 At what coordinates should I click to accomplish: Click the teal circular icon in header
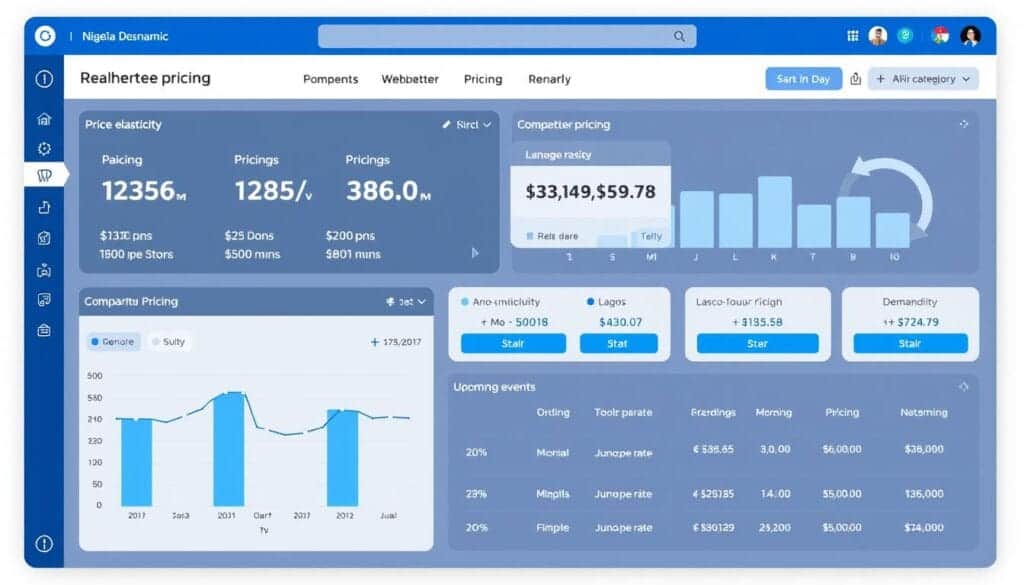click(905, 35)
